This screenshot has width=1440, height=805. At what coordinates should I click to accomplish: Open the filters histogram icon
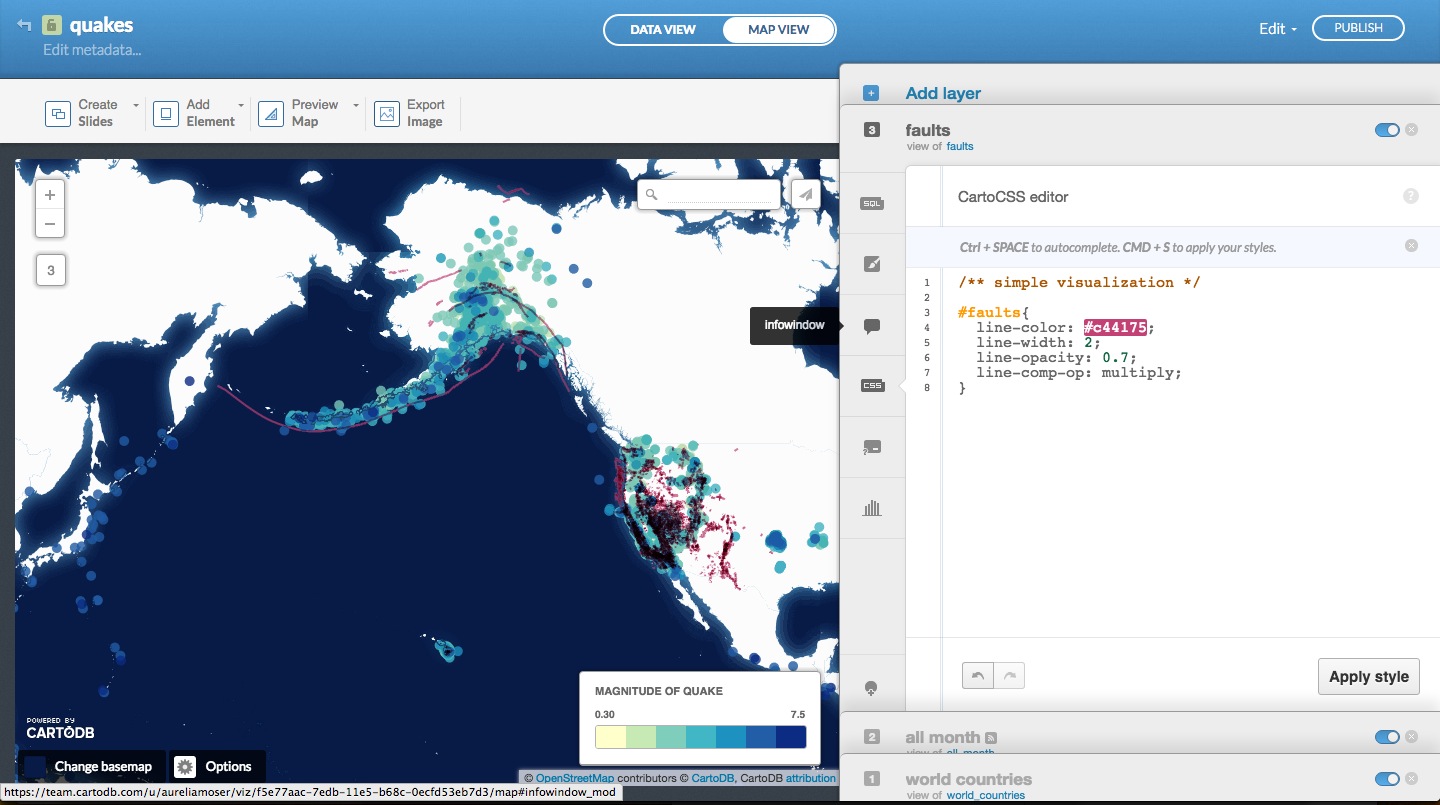point(872,508)
